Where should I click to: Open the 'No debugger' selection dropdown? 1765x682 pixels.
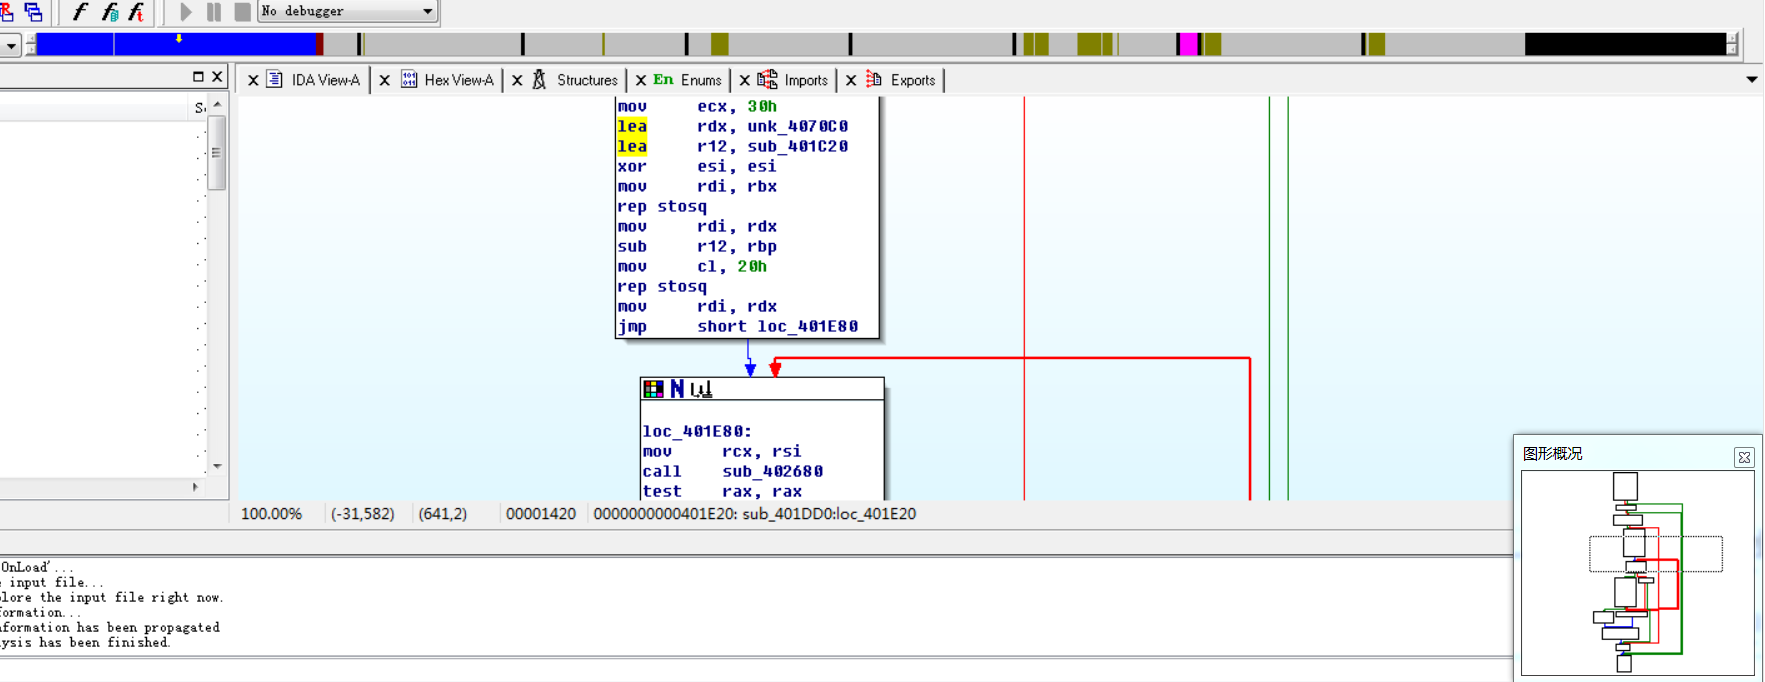click(x=348, y=11)
